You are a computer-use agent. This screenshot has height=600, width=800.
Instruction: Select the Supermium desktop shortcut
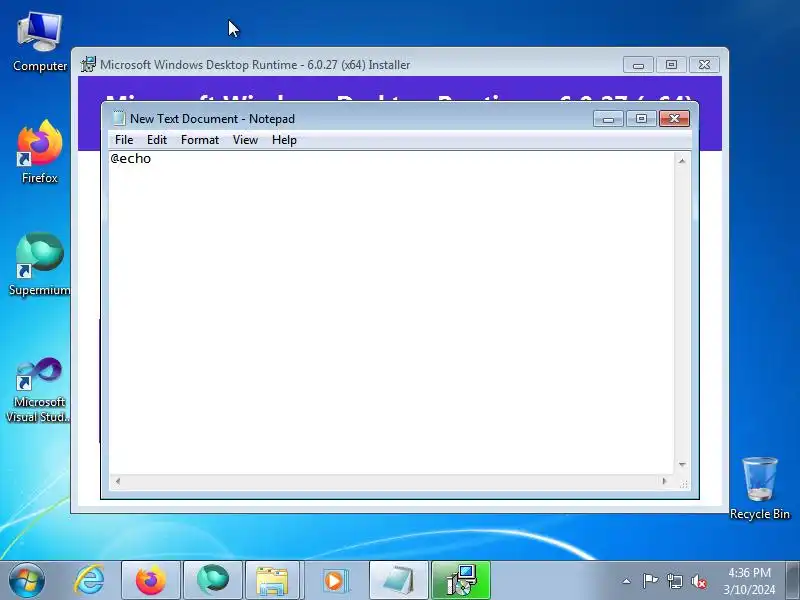40,264
